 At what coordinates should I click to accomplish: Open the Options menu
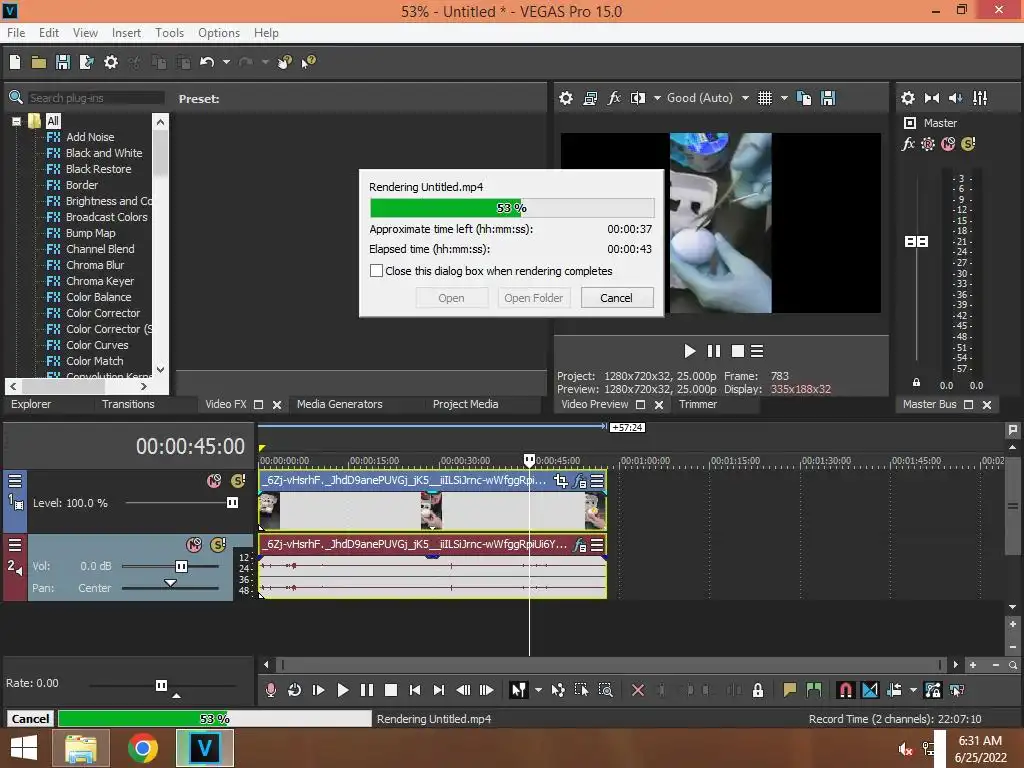(219, 33)
